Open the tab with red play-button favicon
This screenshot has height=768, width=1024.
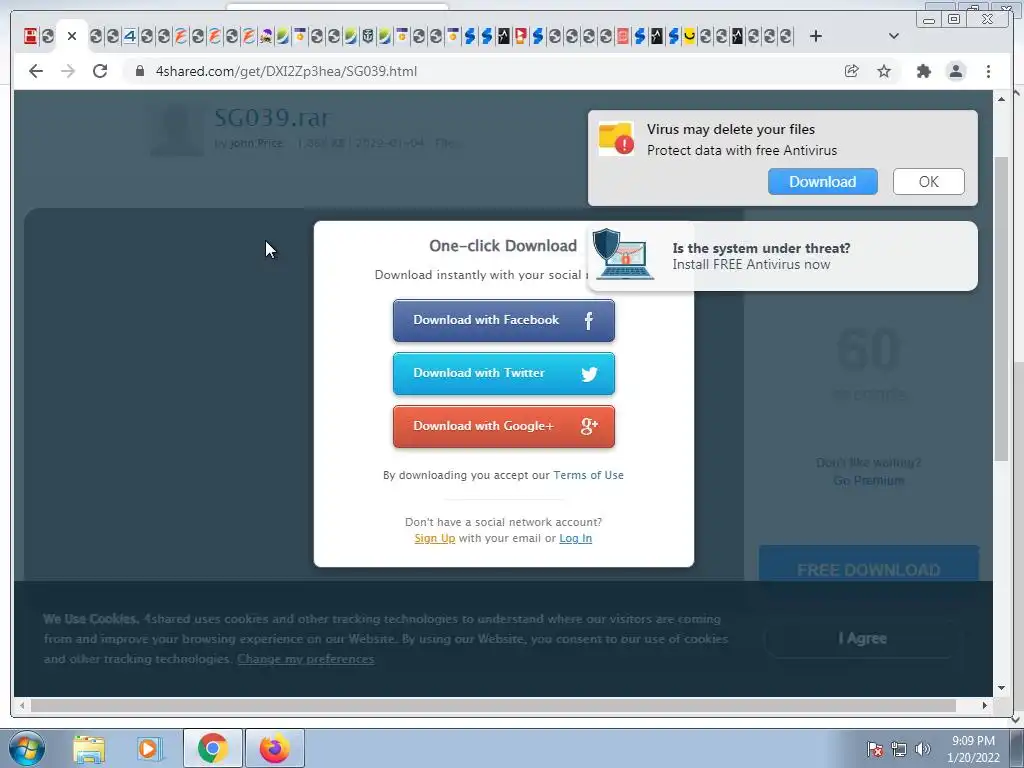pyautogui.click(x=520, y=36)
